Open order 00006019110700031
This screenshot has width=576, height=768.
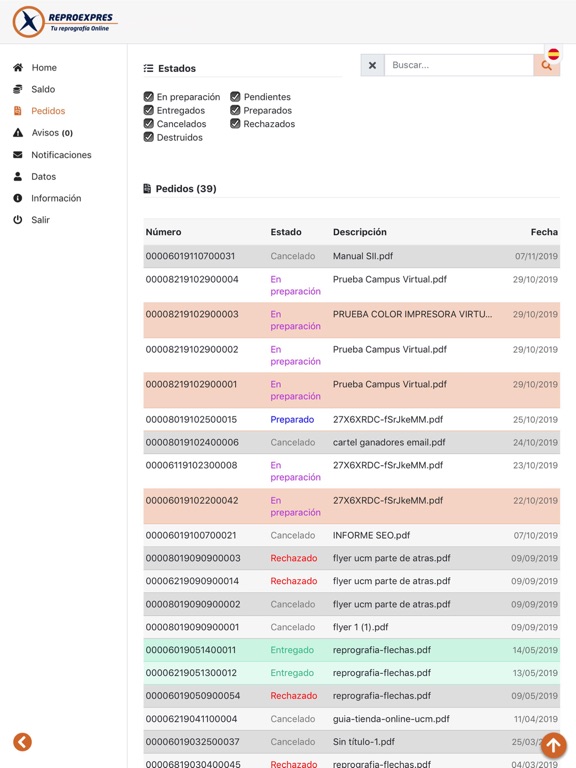pos(351,256)
